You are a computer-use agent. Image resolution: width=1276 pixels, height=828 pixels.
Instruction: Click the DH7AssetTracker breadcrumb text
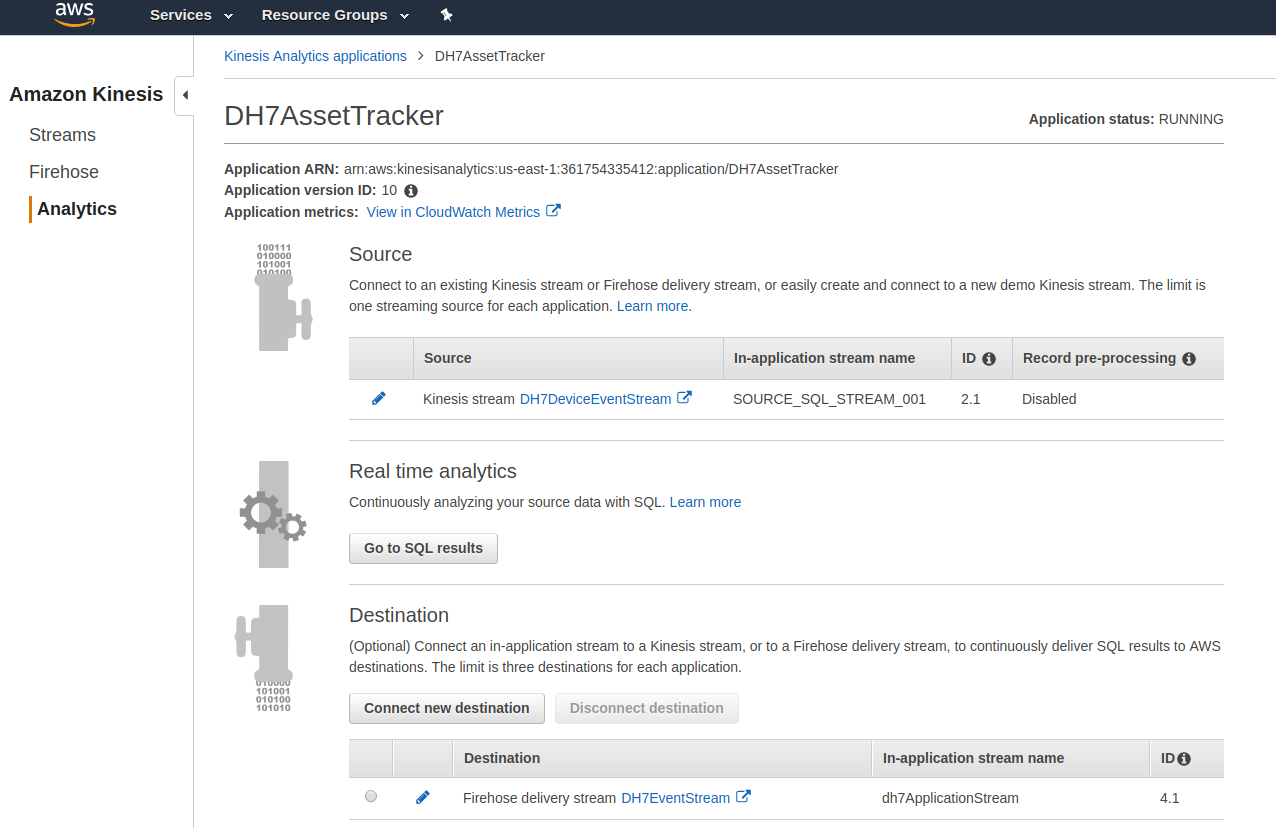(x=490, y=56)
